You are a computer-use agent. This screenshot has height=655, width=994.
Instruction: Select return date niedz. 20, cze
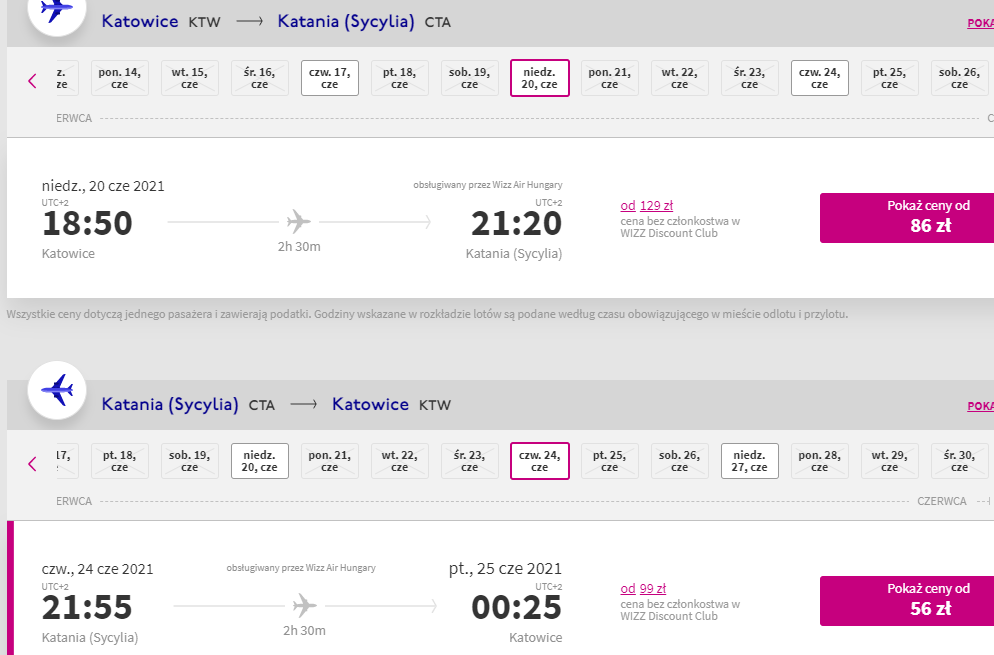click(260, 461)
